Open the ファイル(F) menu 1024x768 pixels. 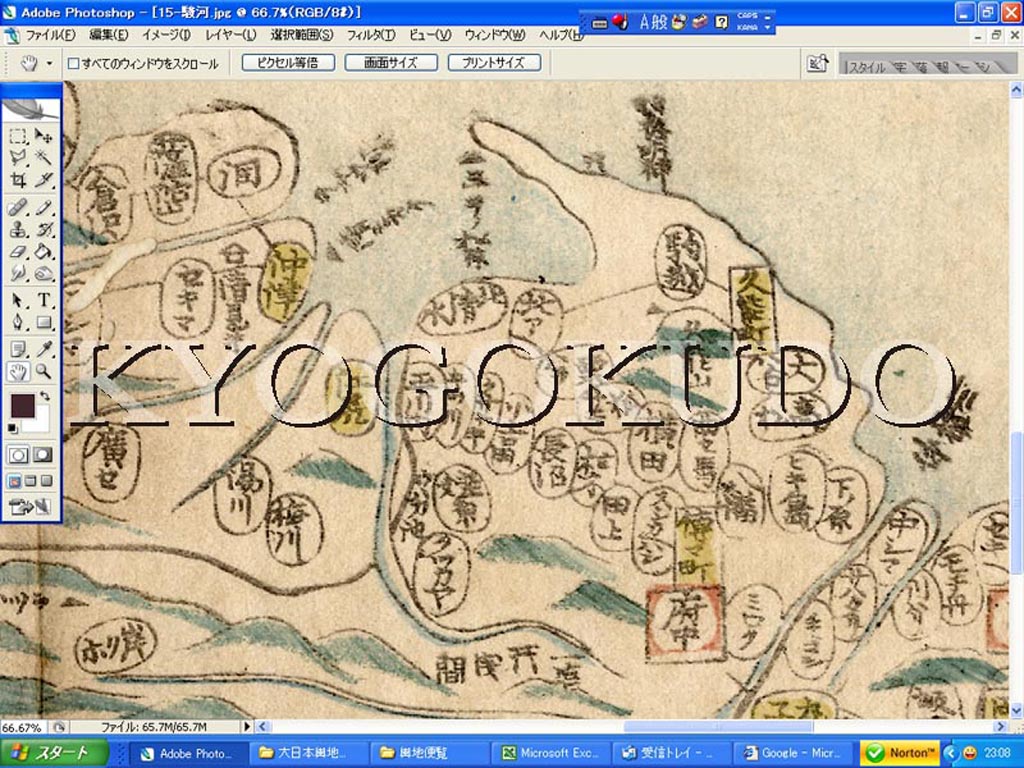pos(49,35)
